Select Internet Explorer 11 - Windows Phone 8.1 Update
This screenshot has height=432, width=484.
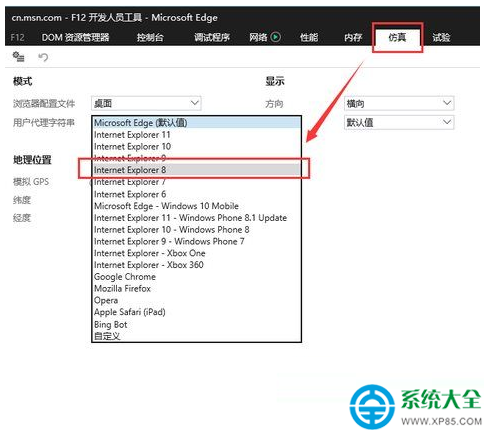pos(196,218)
